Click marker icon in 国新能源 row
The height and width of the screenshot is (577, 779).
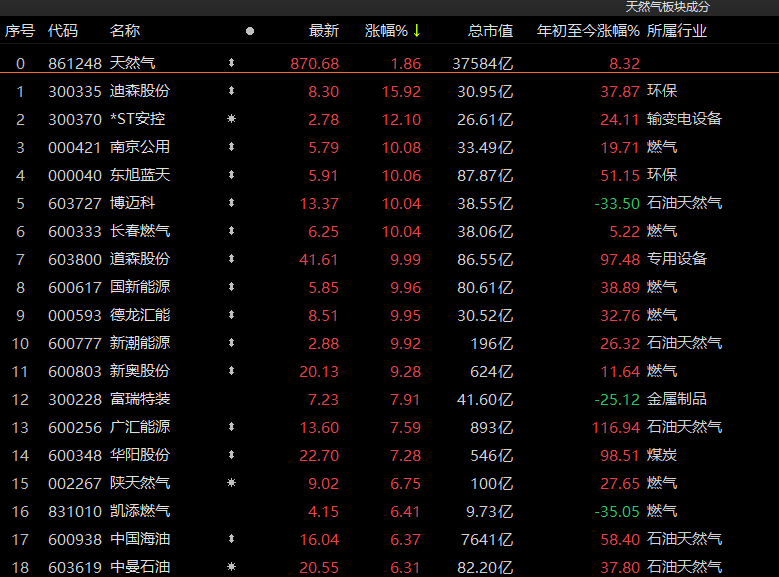(x=231, y=287)
